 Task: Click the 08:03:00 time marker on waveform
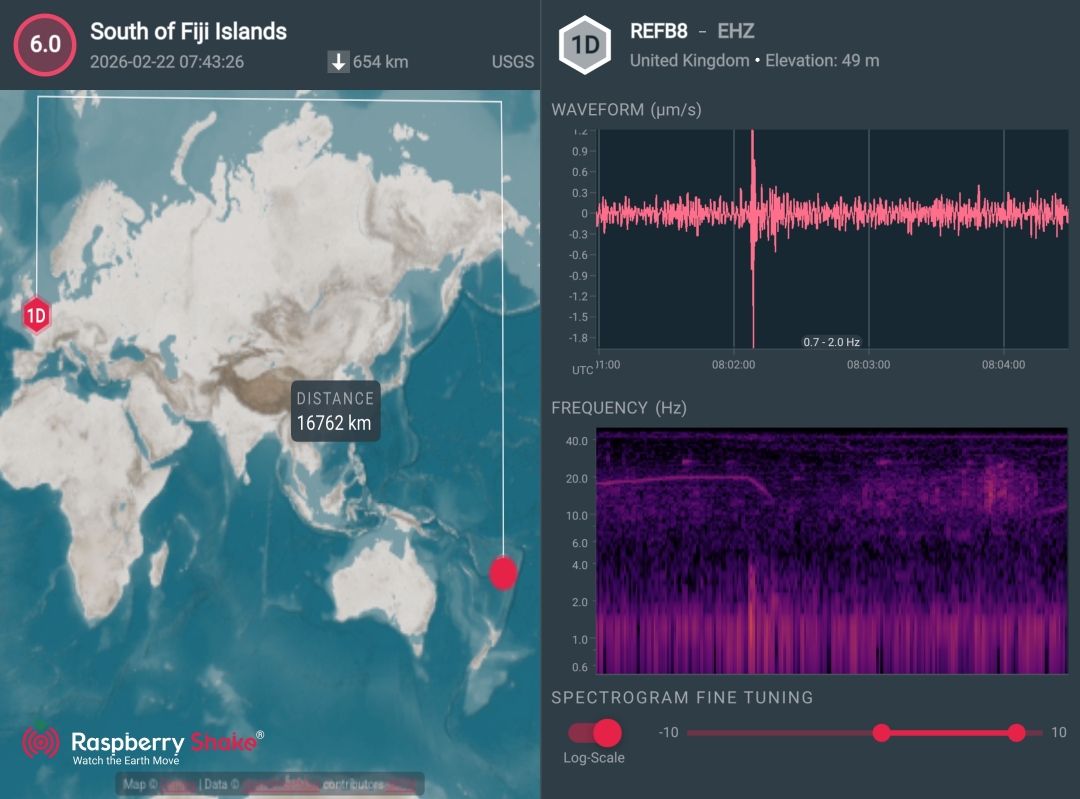[x=868, y=365]
